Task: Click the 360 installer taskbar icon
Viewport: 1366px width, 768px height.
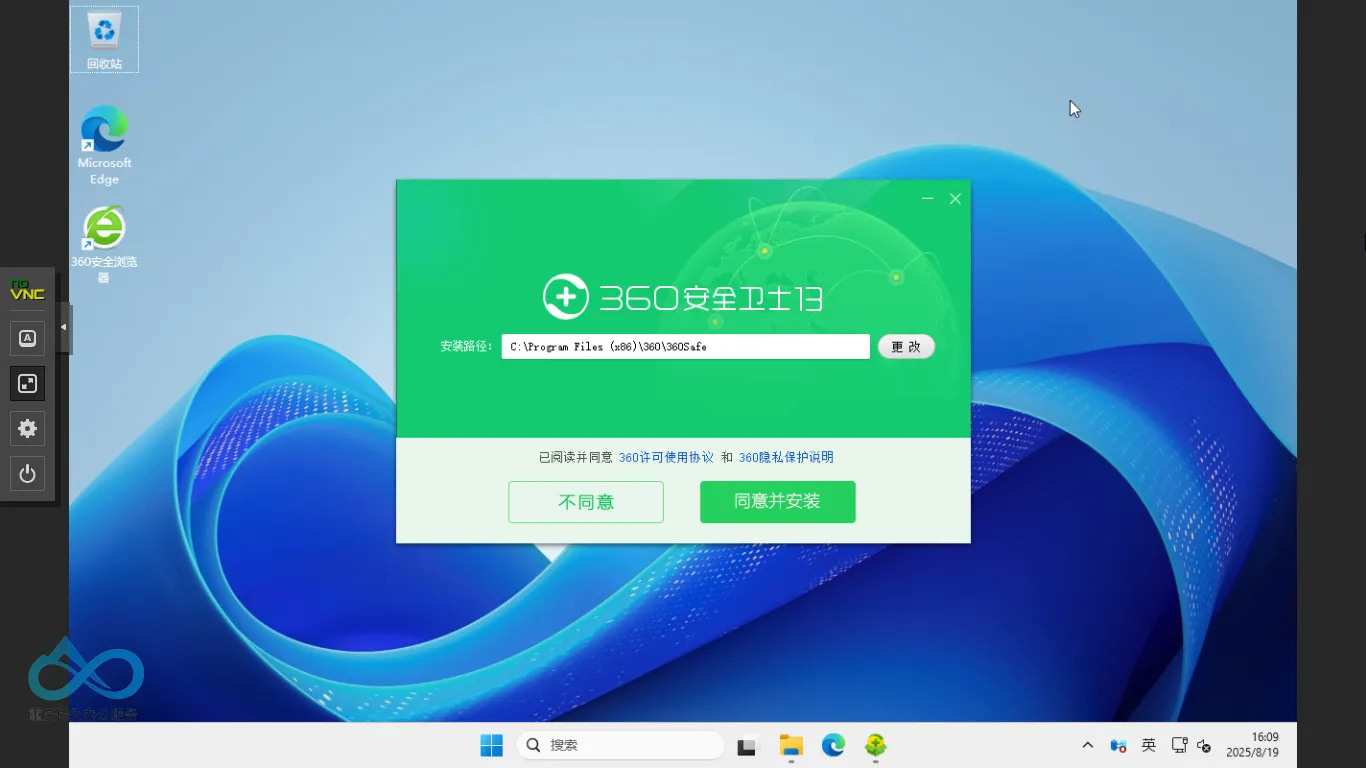Action: click(x=876, y=745)
